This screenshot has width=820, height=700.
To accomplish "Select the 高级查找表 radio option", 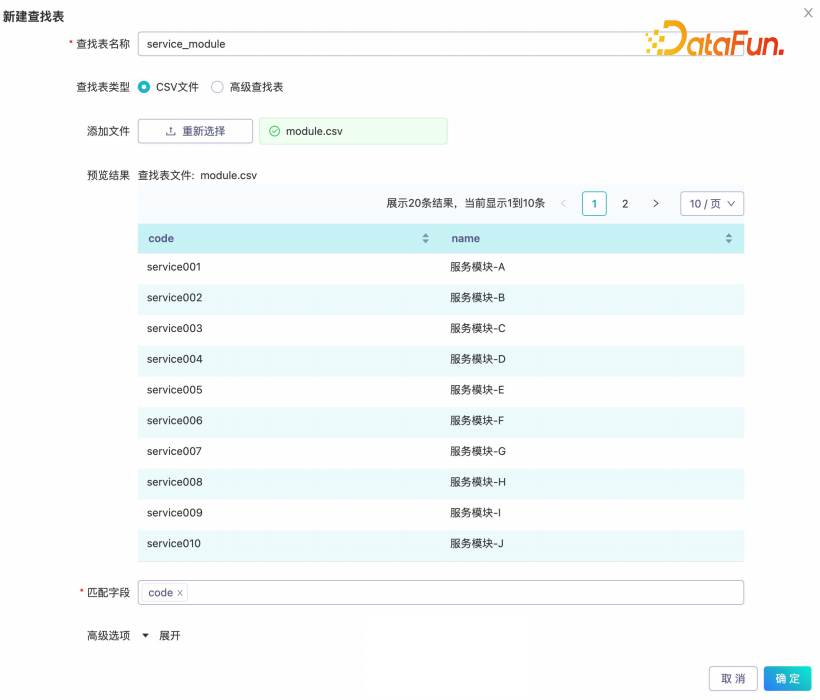I will (217, 87).
